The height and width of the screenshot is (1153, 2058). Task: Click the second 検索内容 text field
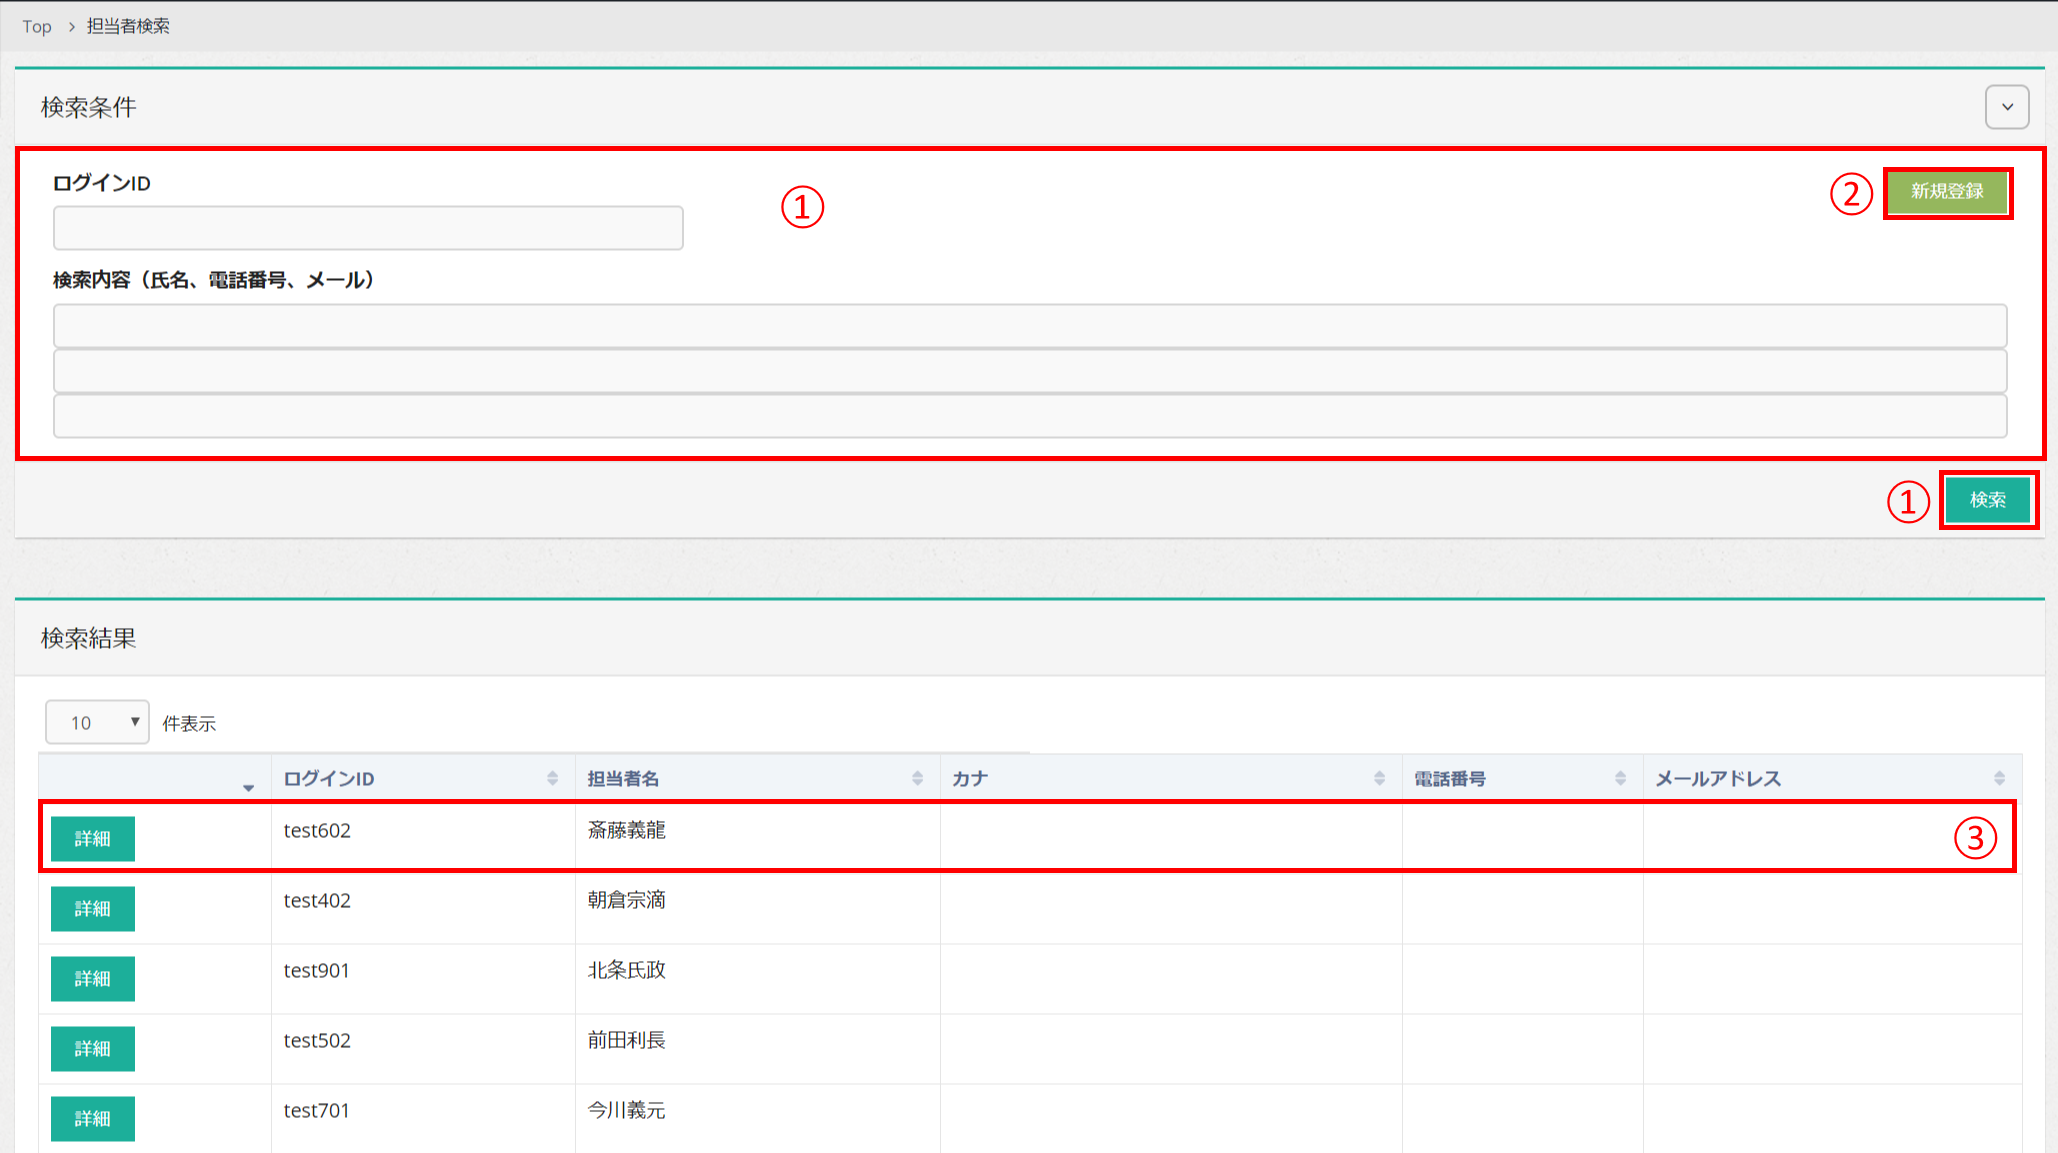point(1029,371)
